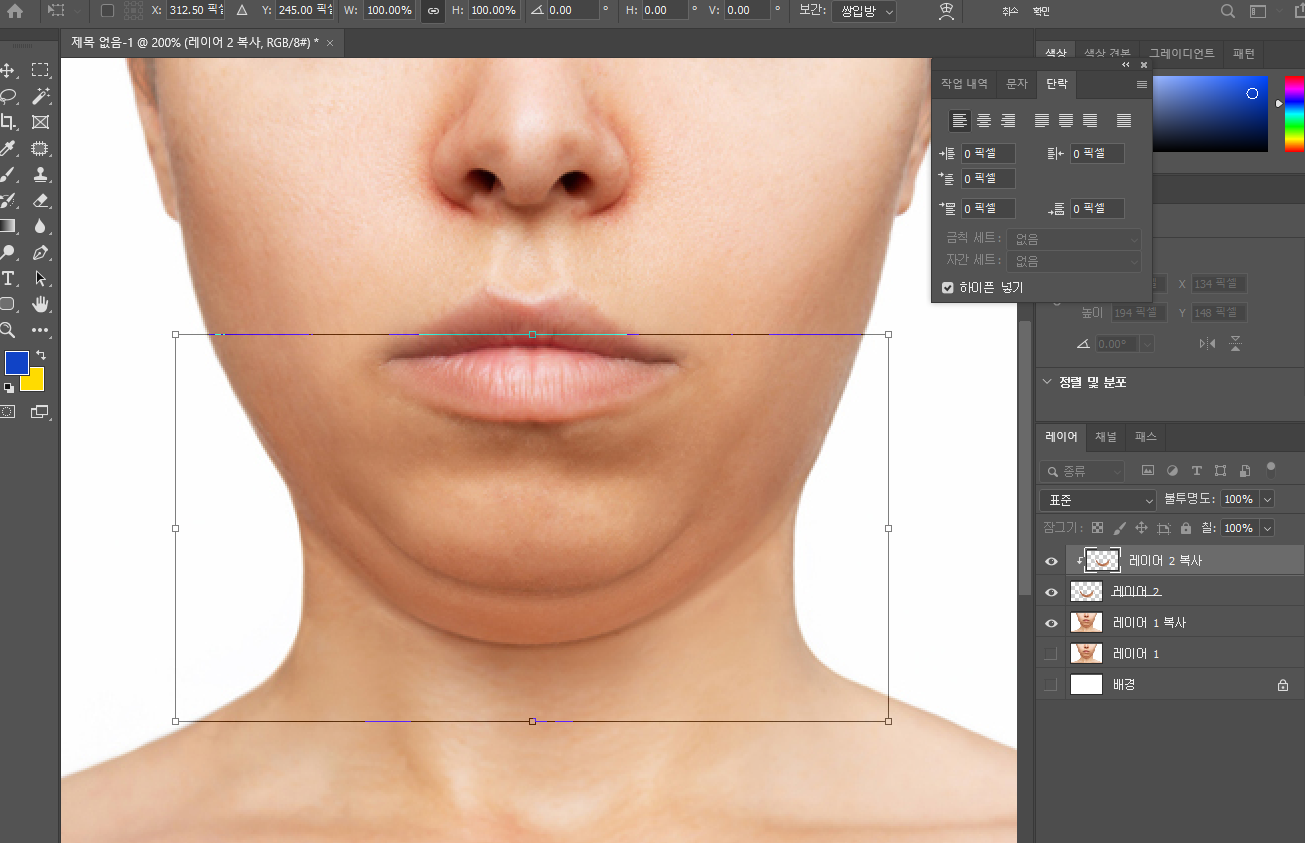Go to the Home screen icon
Viewport: 1305px width, 843px height.
pos(15,11)
